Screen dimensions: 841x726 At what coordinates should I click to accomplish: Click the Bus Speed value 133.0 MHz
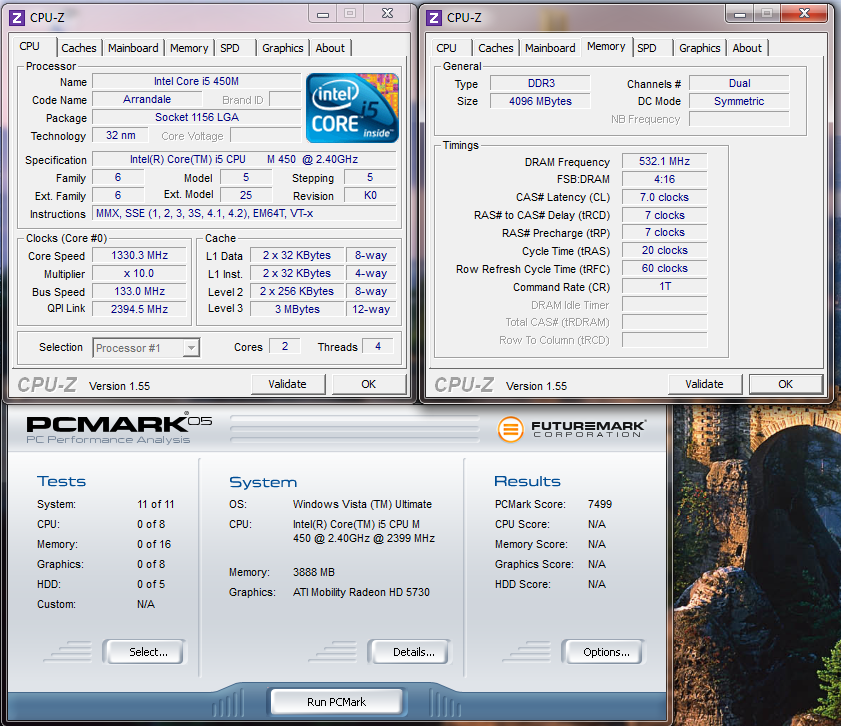pyautogui.click(x=139, y=291)
